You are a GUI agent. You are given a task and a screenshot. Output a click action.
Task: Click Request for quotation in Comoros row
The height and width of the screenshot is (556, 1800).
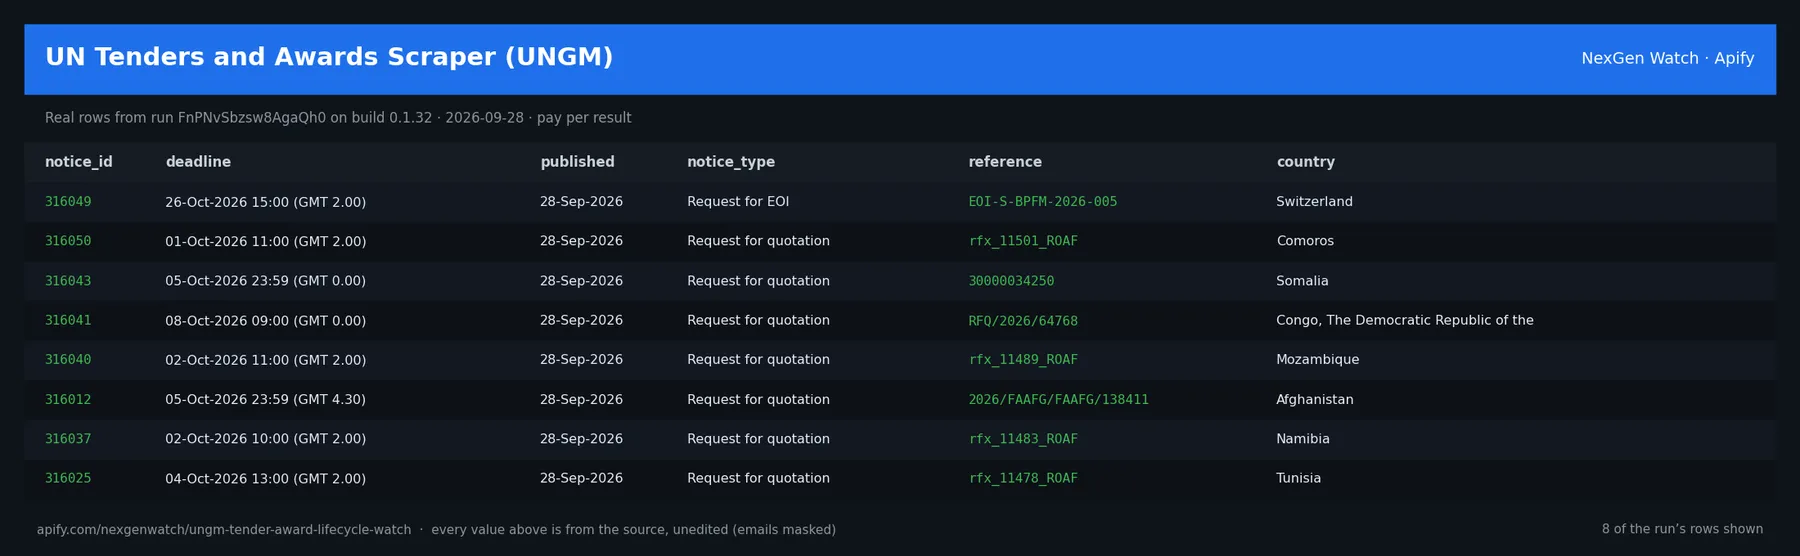[758, 241]
